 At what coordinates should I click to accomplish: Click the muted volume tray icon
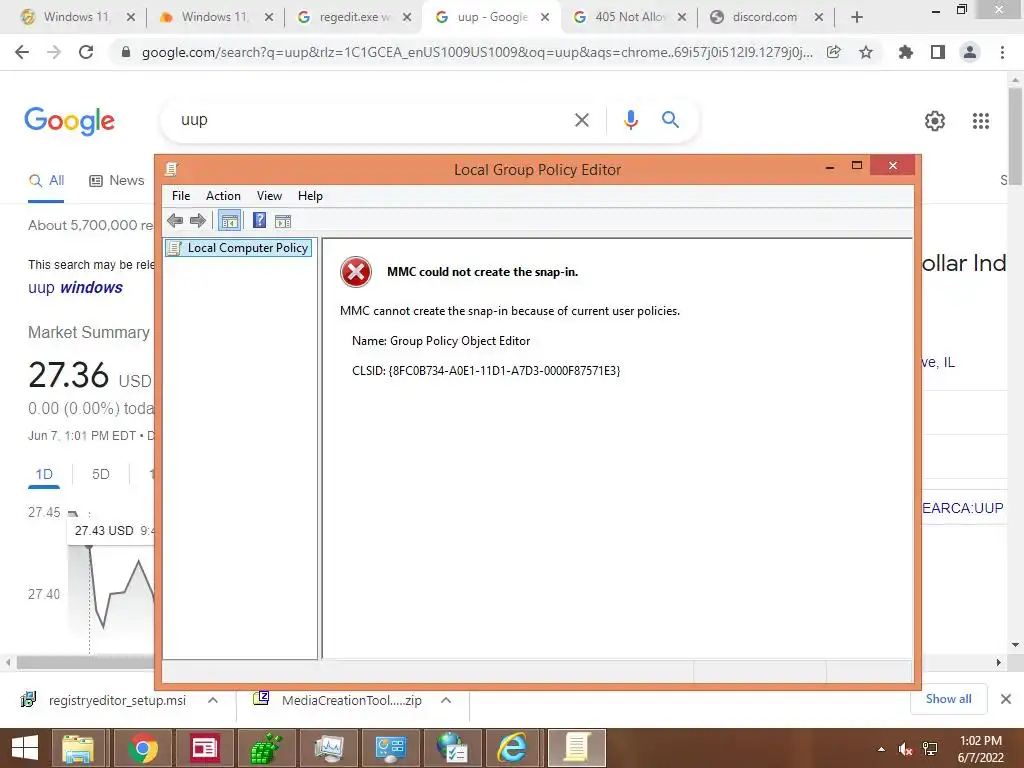[x=905, y=749]
